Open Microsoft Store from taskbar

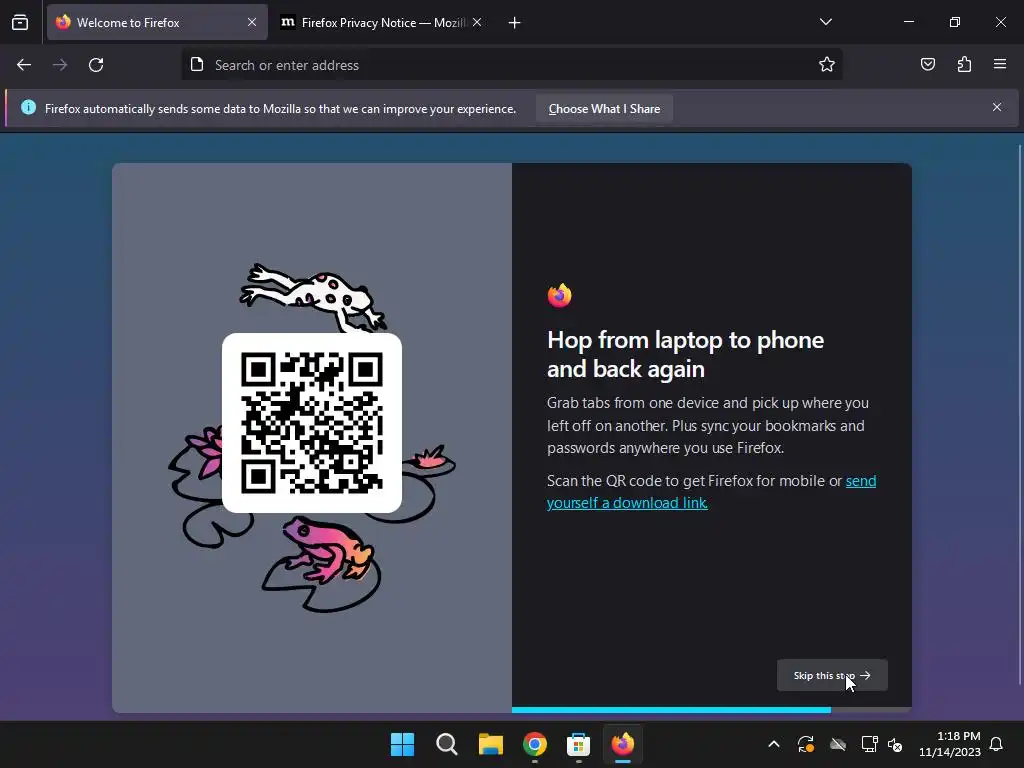point(579,744)
